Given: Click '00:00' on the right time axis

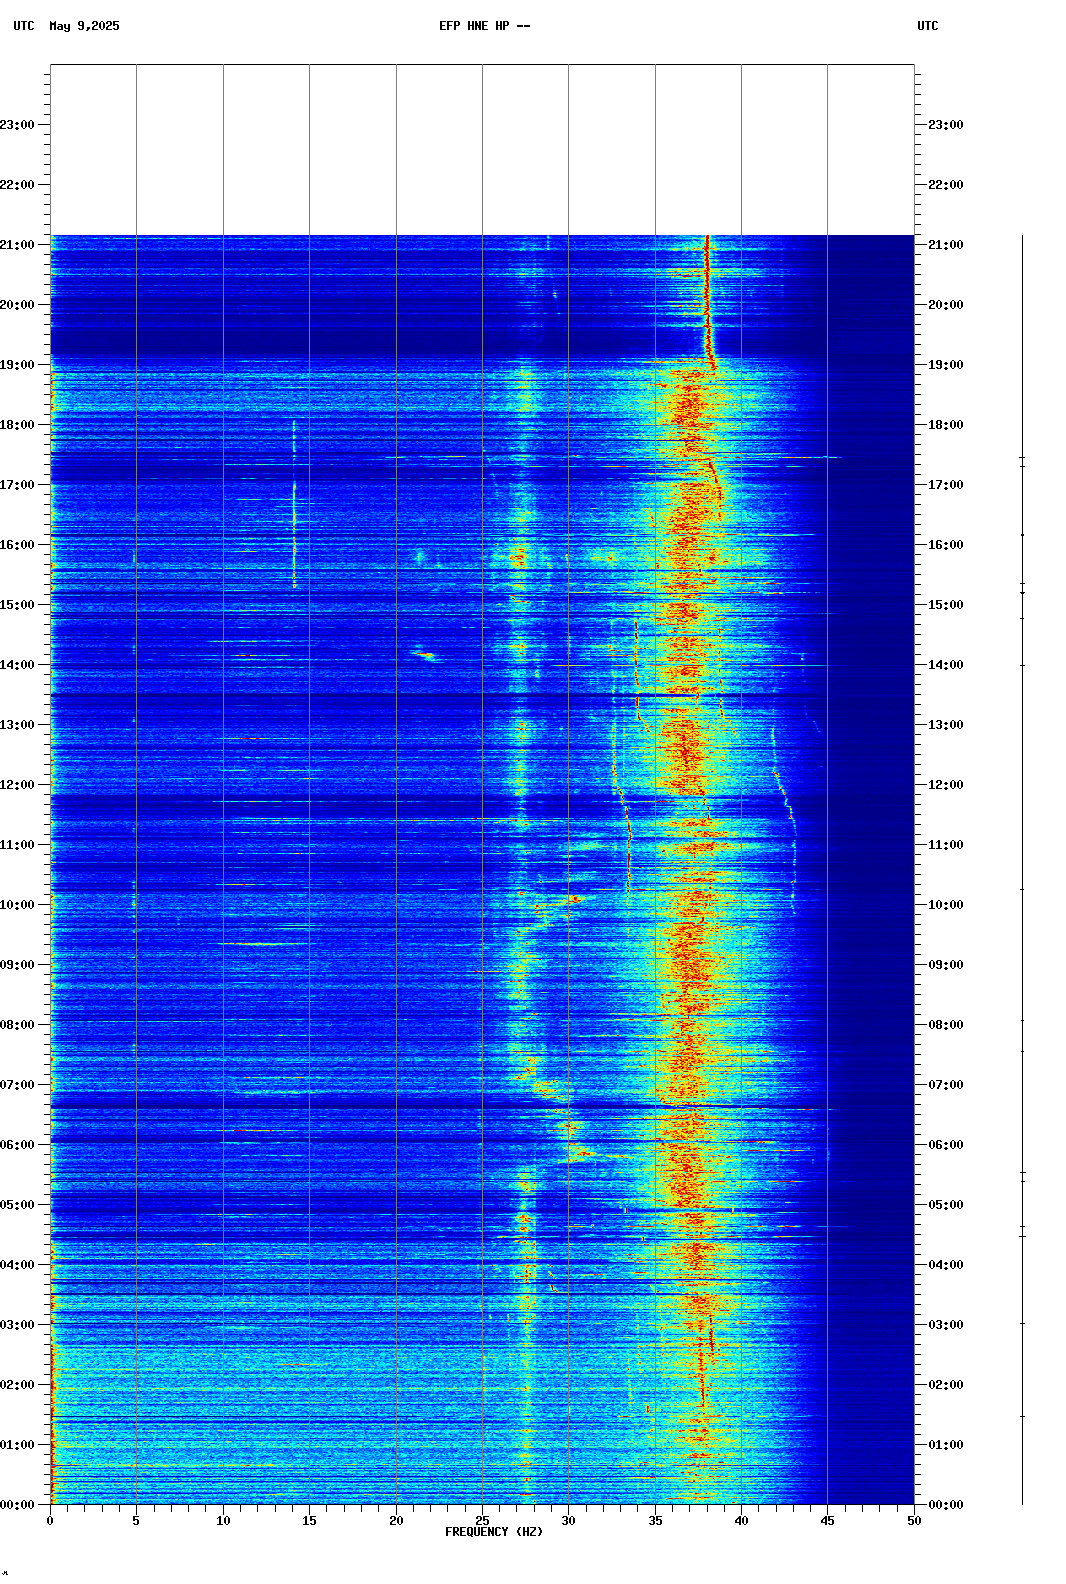Looking at the screenshot, I should coord(946,1505).
